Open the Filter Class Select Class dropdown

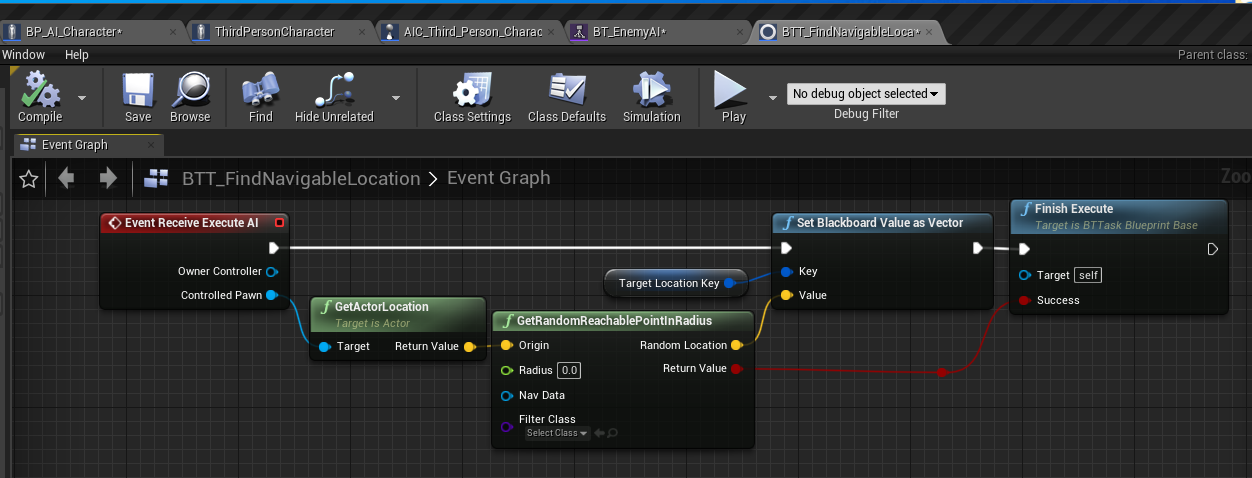557,433
